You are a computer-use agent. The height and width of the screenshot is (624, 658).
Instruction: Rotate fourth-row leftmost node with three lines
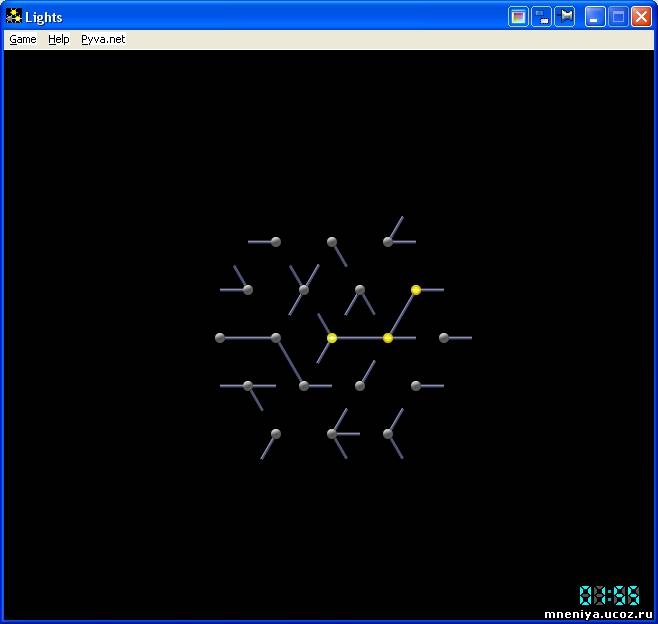248,386
